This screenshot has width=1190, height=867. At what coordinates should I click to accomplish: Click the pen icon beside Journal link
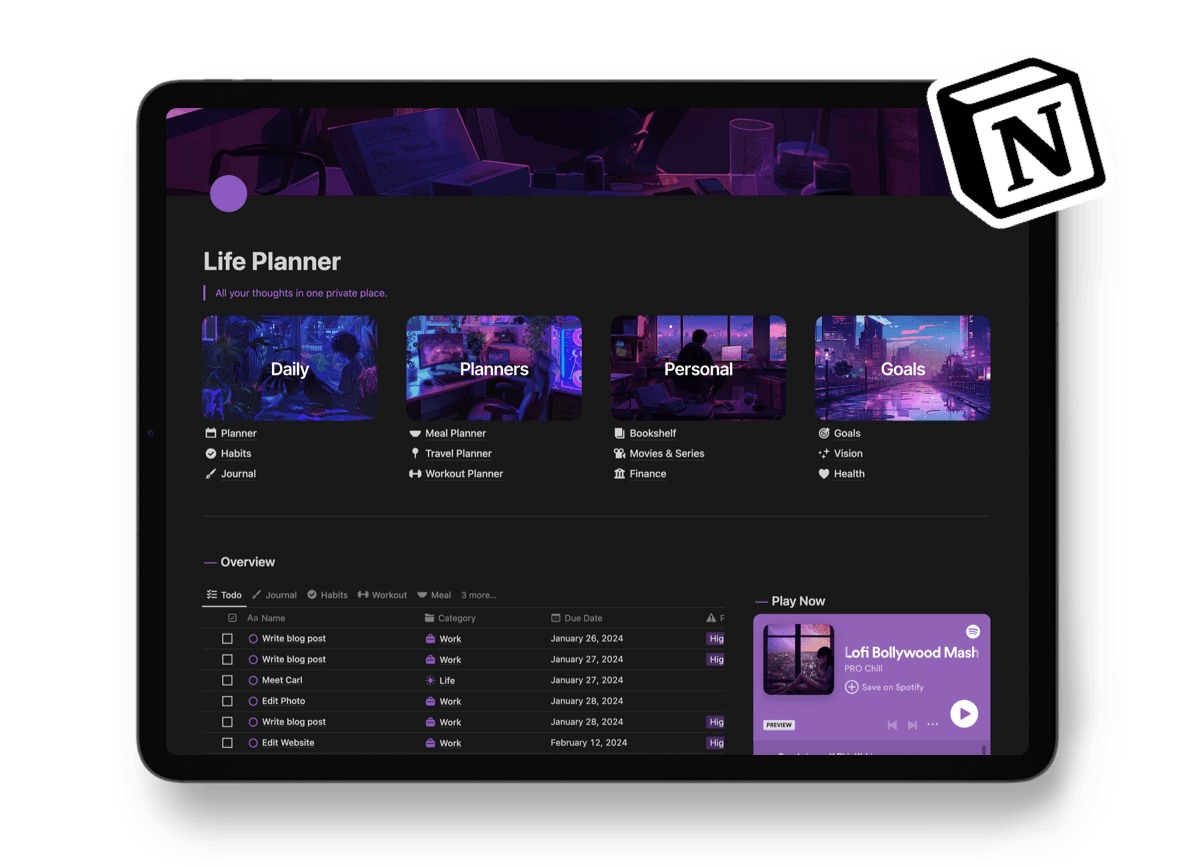[211, 474]
